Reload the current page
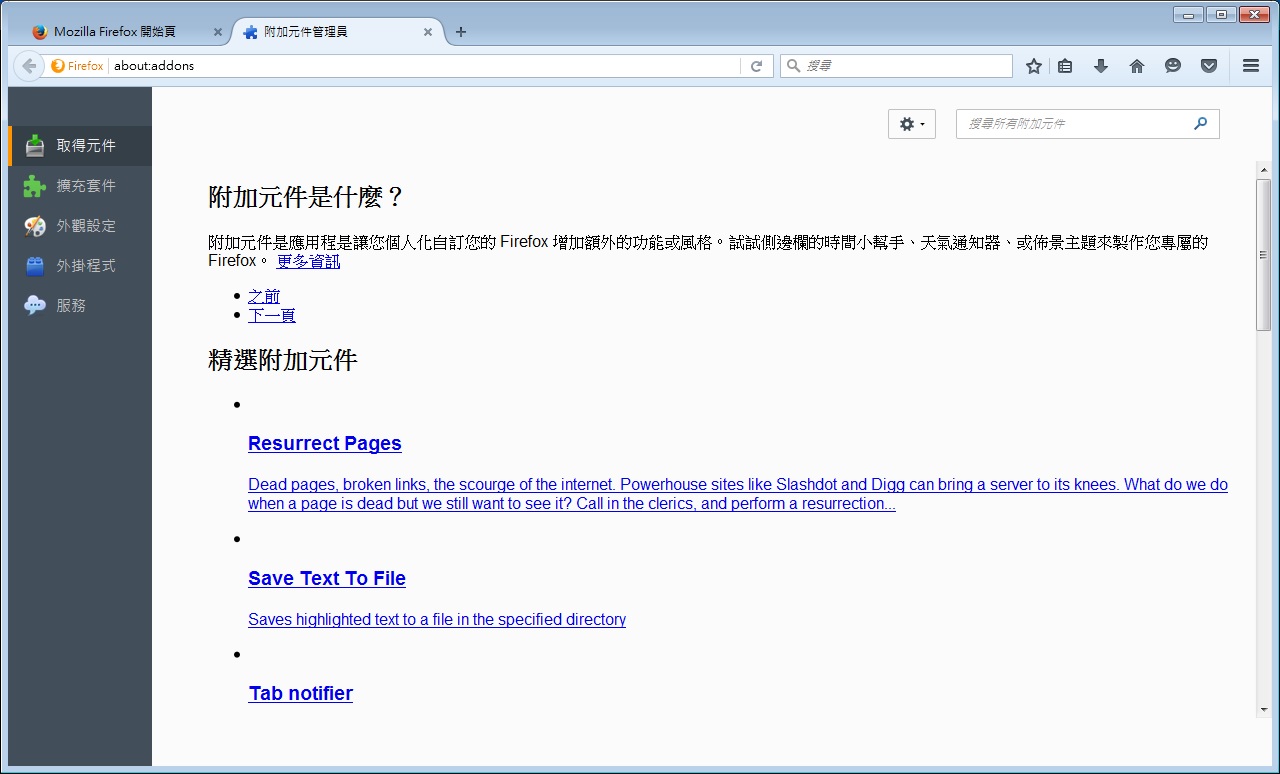 coord(757,66)
